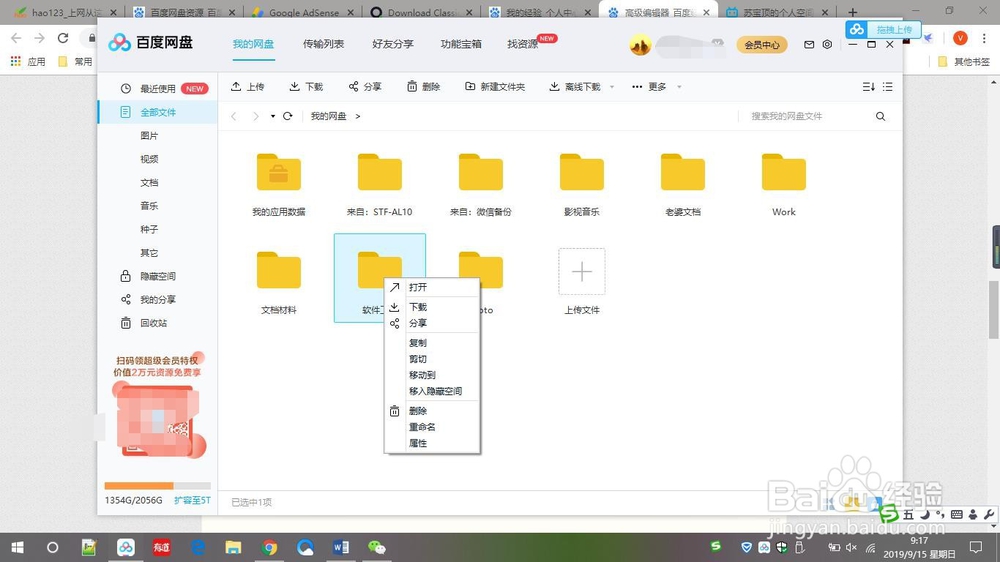Choose 复制 in the context menu
1000x562 pixels.
tap(432, 343)
